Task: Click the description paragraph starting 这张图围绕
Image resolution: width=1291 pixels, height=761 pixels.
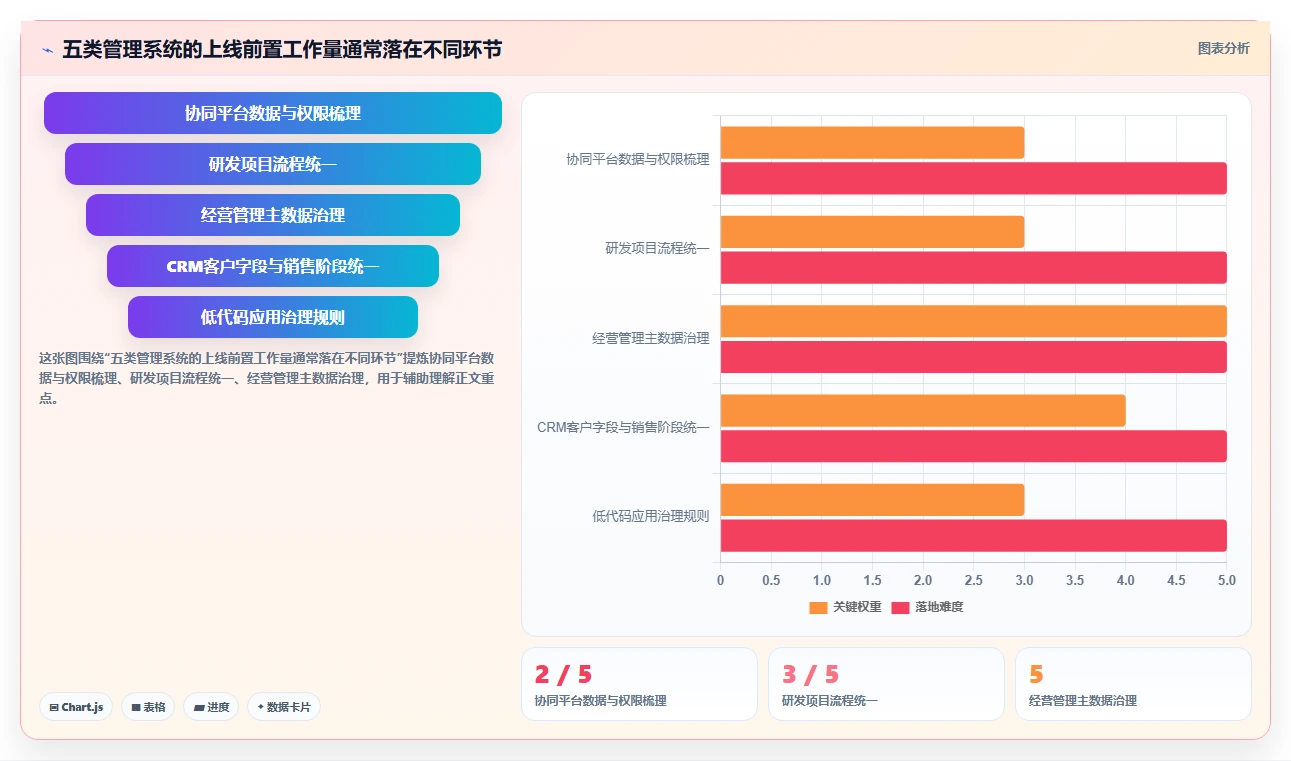Action: (266, 377)
